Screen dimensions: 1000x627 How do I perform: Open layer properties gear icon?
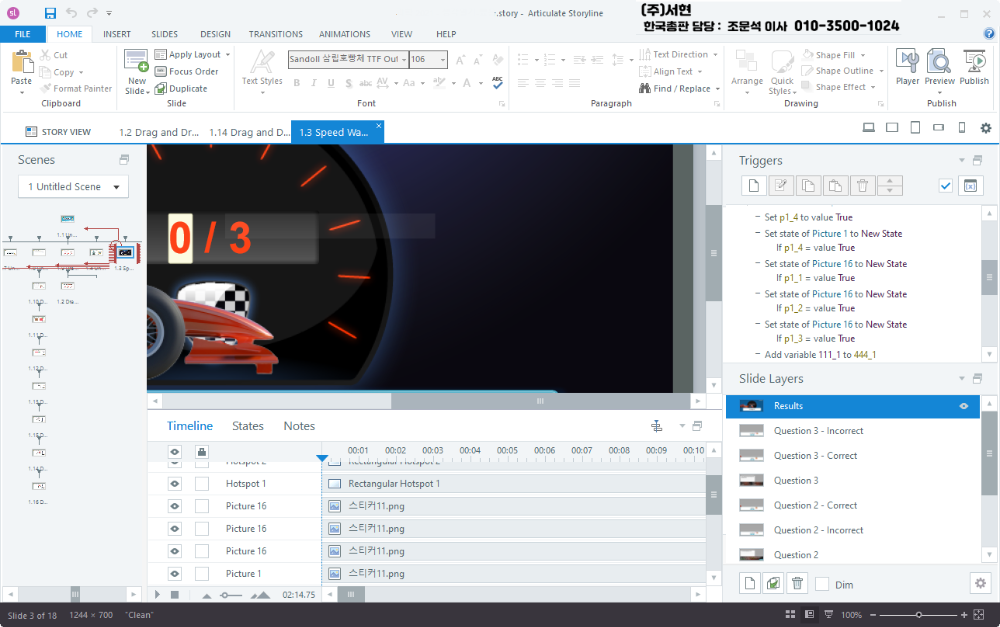tap(980, 583)
